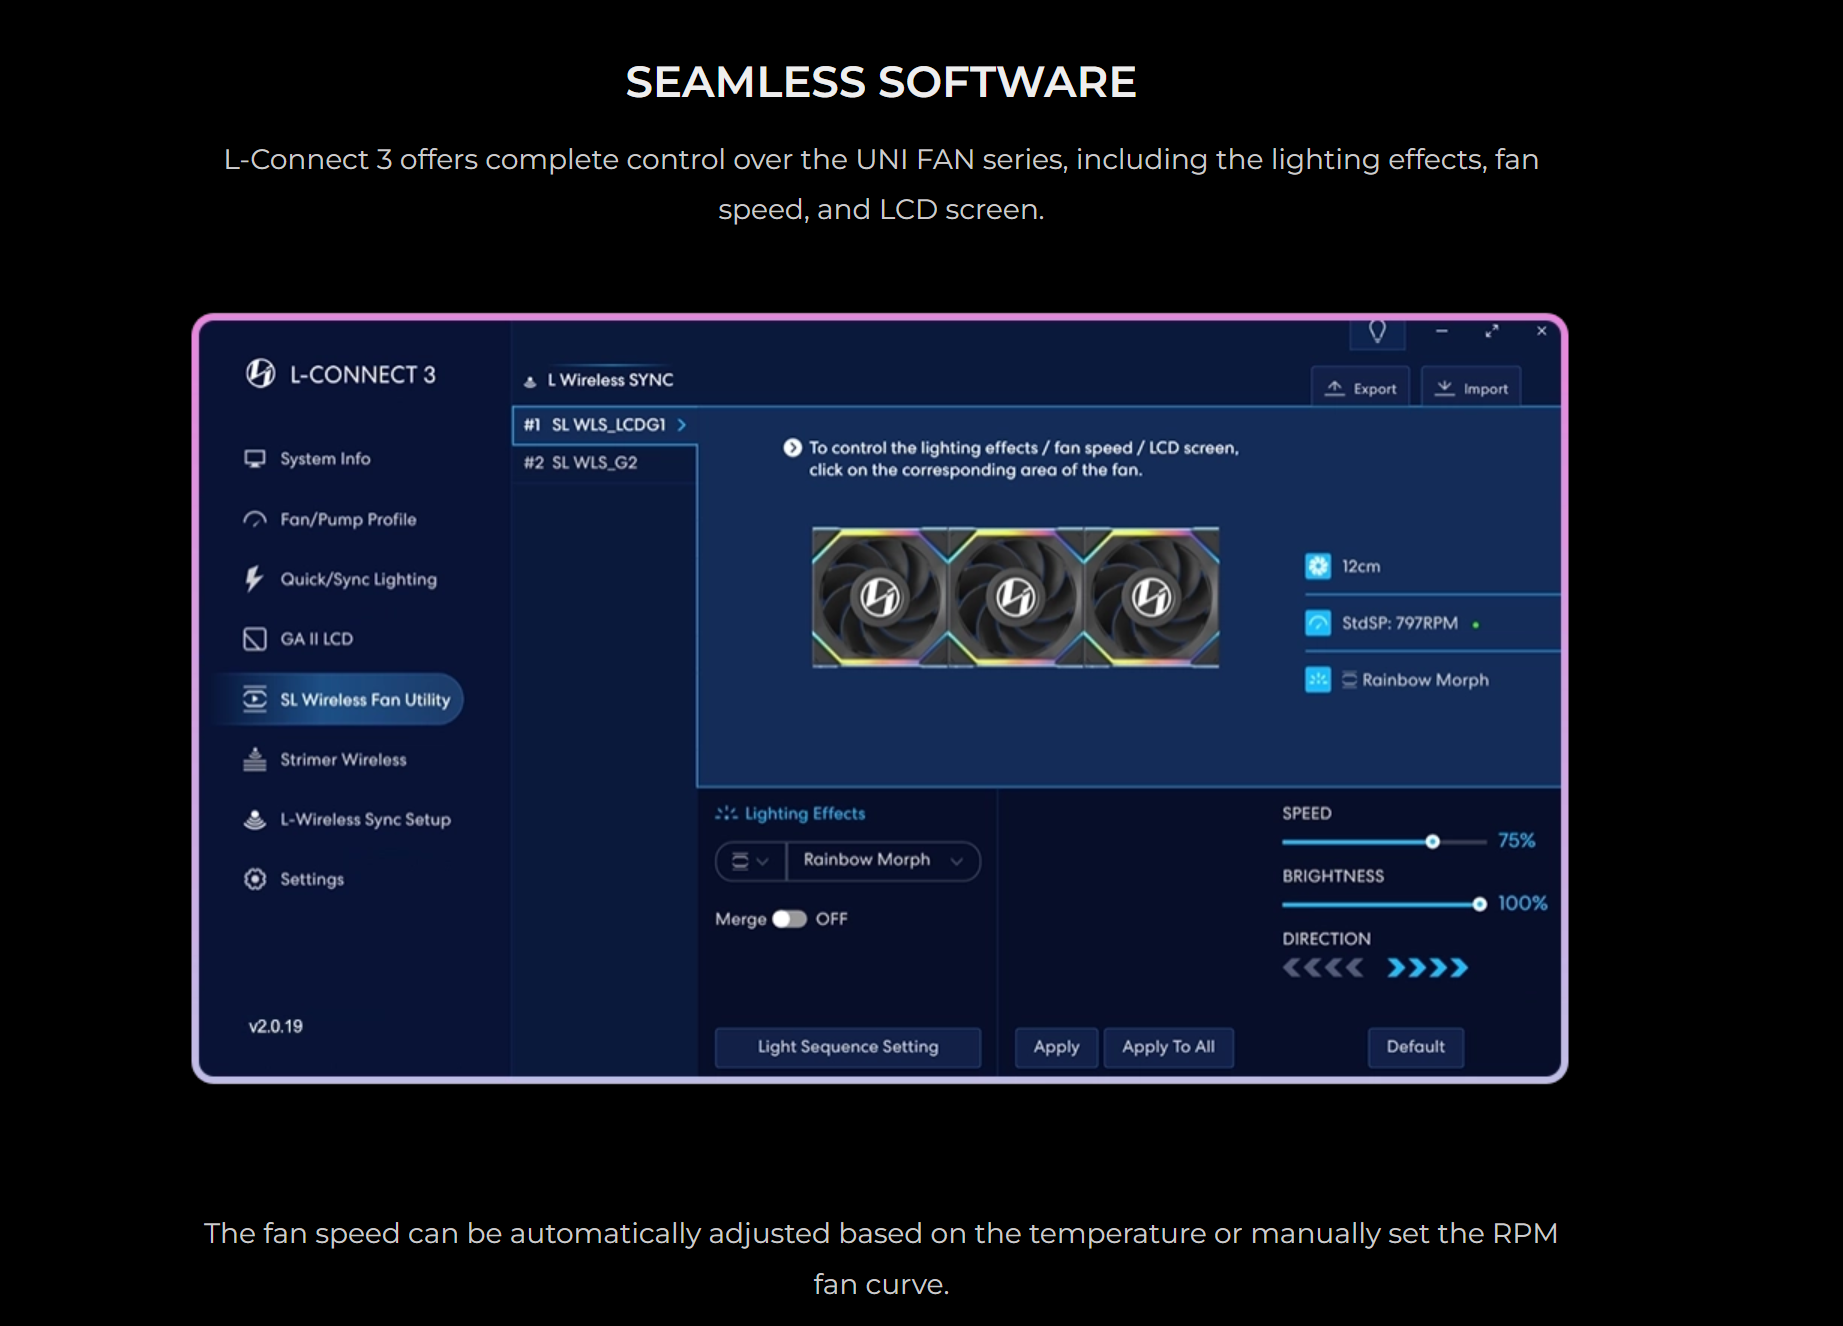This screenshot has width=1843, height=1326.
Task: Select the Fan/Pump Profile section
Action: pyautogui.click(x=346, y=519)
